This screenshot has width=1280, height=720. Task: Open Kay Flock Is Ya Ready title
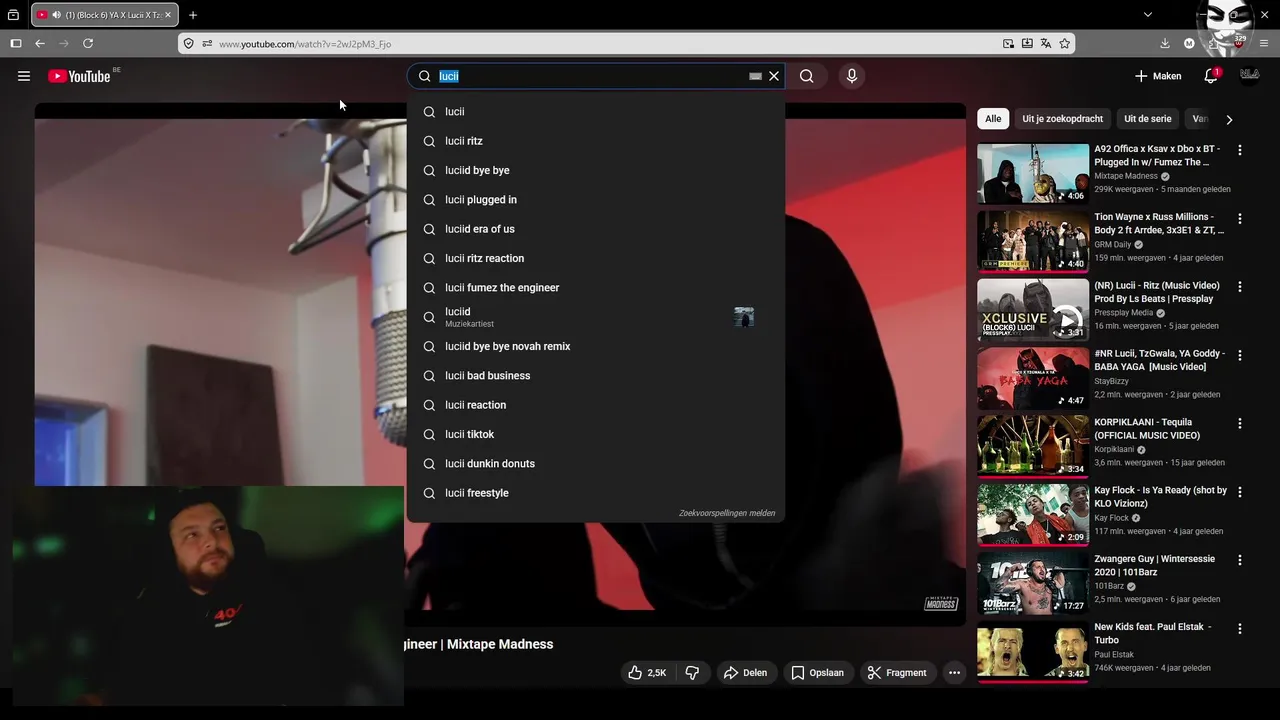pos(1160,497)
